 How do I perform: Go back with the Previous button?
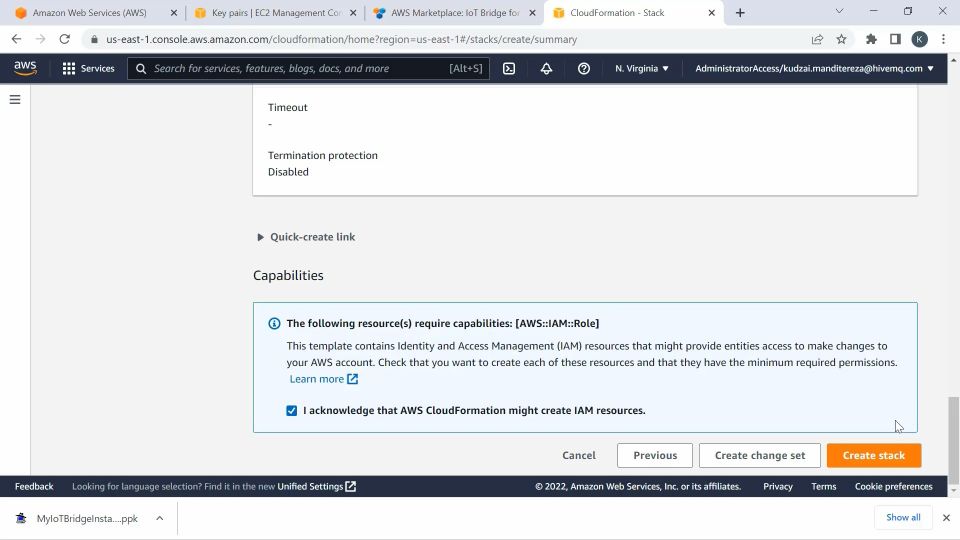pyautogui.click(x=655, y=456)
